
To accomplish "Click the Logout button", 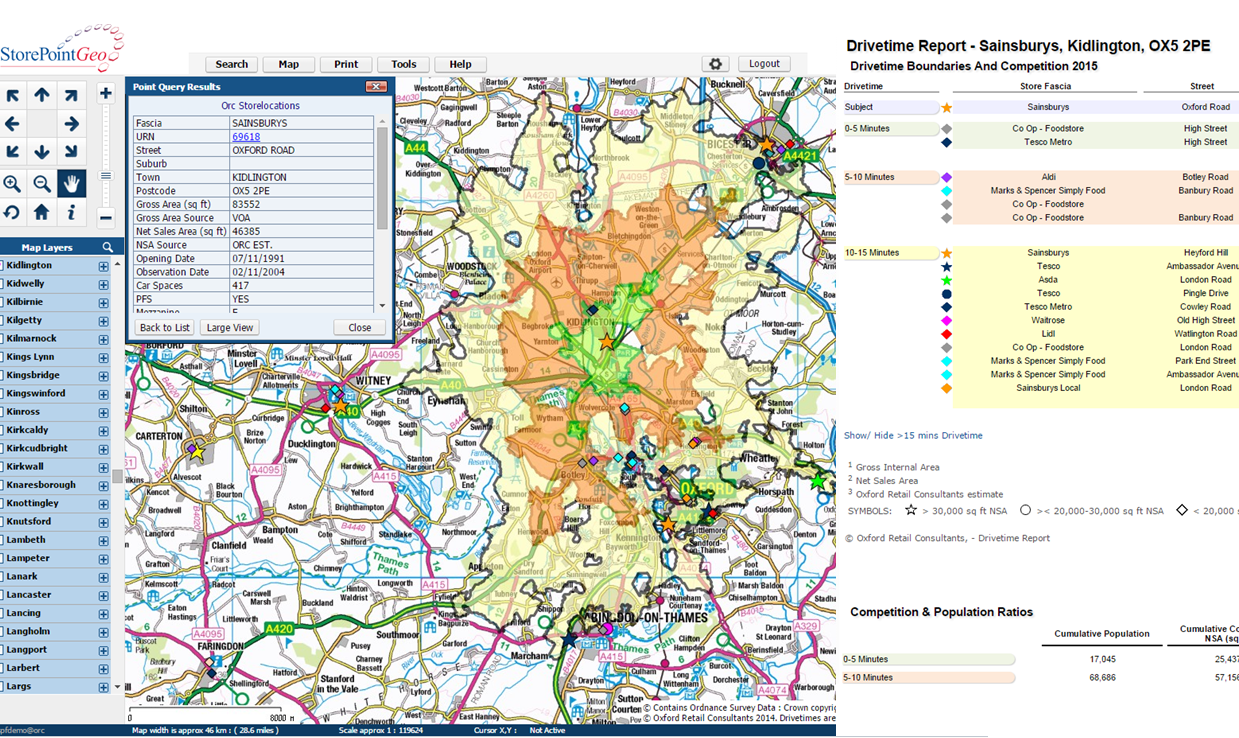I will click(x=765, y=64).
